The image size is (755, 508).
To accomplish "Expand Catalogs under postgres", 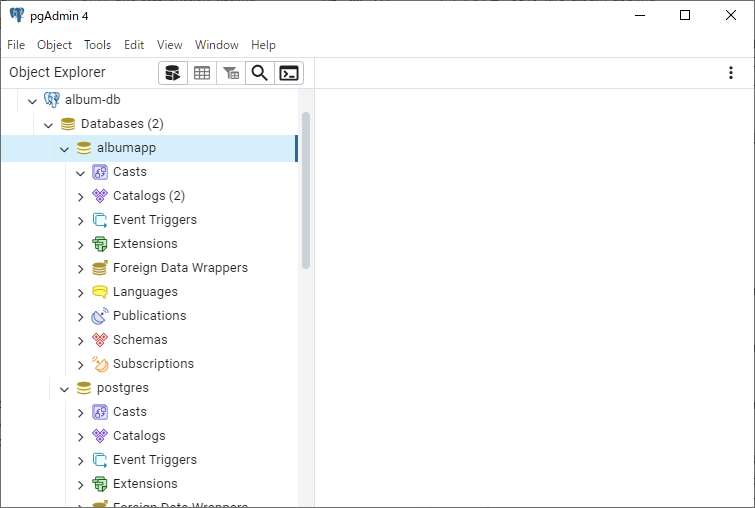I will click(80, 436).
